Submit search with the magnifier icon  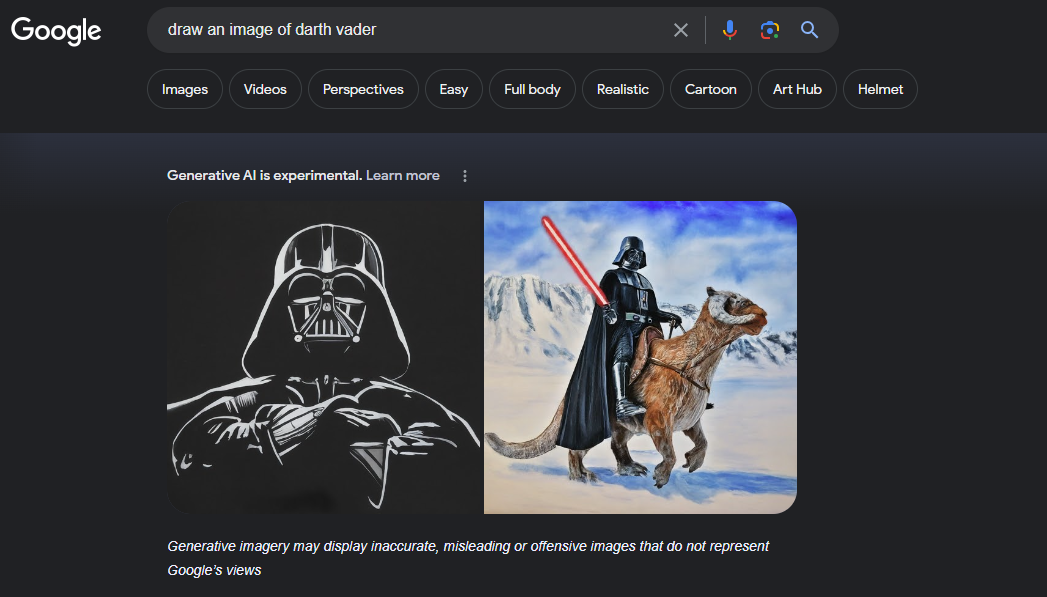point(809,30)
